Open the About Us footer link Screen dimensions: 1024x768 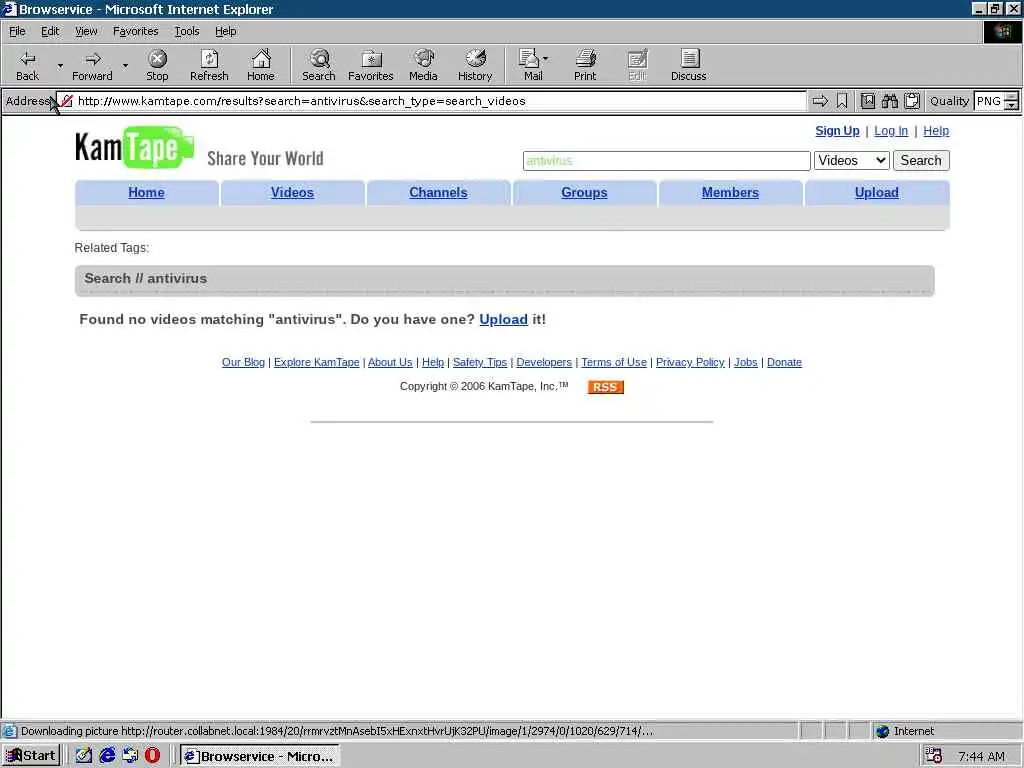point(390,362)
